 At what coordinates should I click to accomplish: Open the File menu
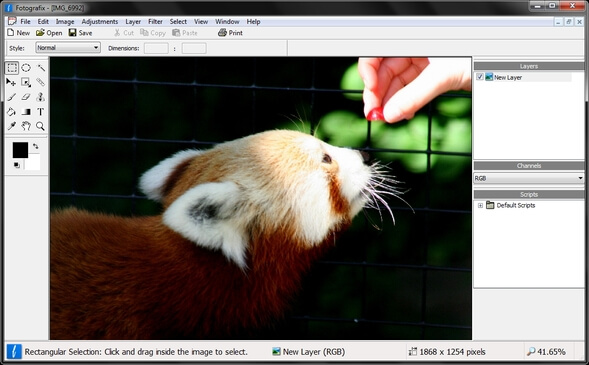[x=25, y=21]
